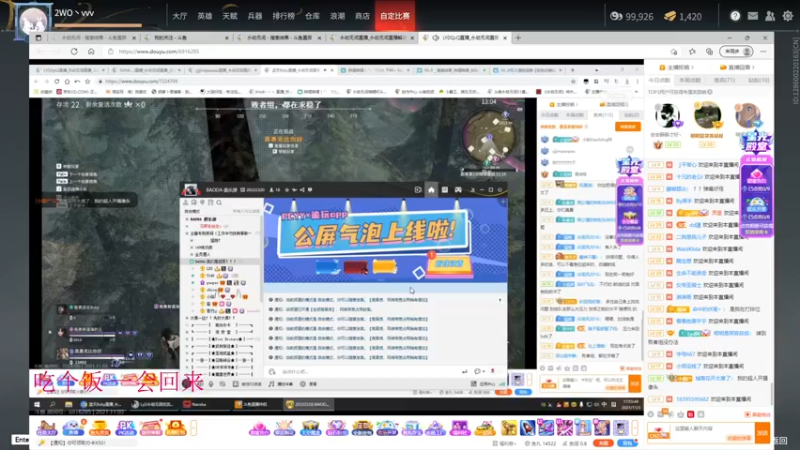Click the music note 播放伴奏 button

pyautogui.click(x=281, y=384)
